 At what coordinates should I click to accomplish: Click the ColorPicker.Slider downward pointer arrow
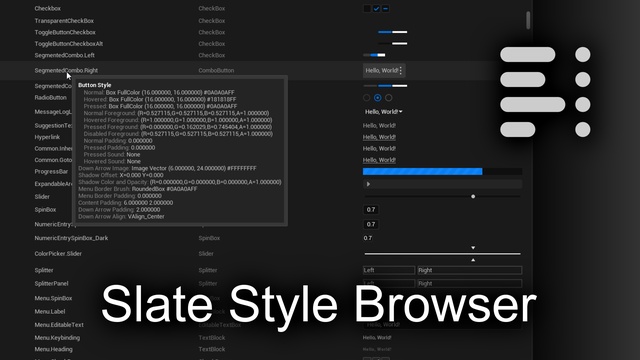pyautogui.click(x=473, y=248)
